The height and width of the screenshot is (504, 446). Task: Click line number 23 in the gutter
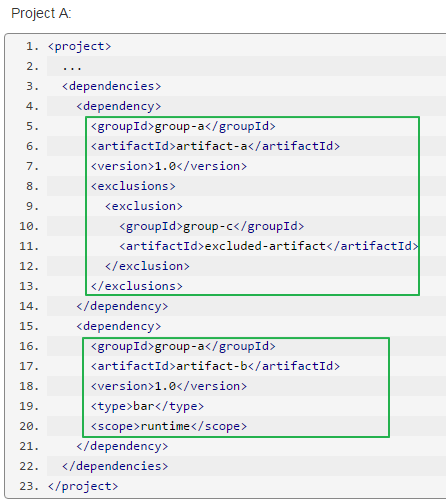[x=29, y=486]
